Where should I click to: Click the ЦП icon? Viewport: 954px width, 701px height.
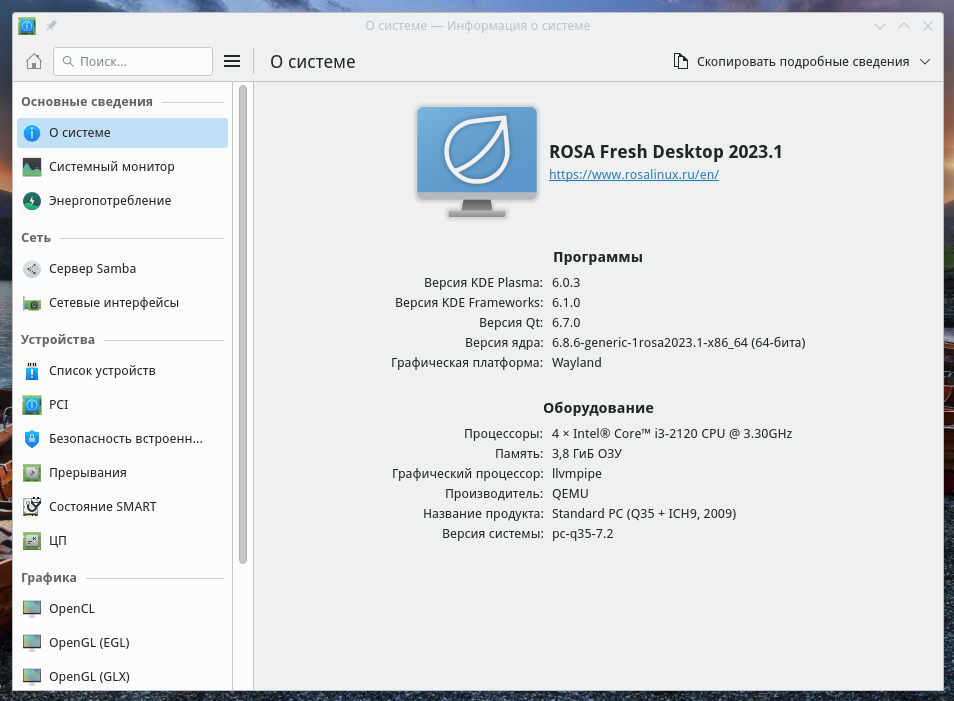[x=32, y=540]
